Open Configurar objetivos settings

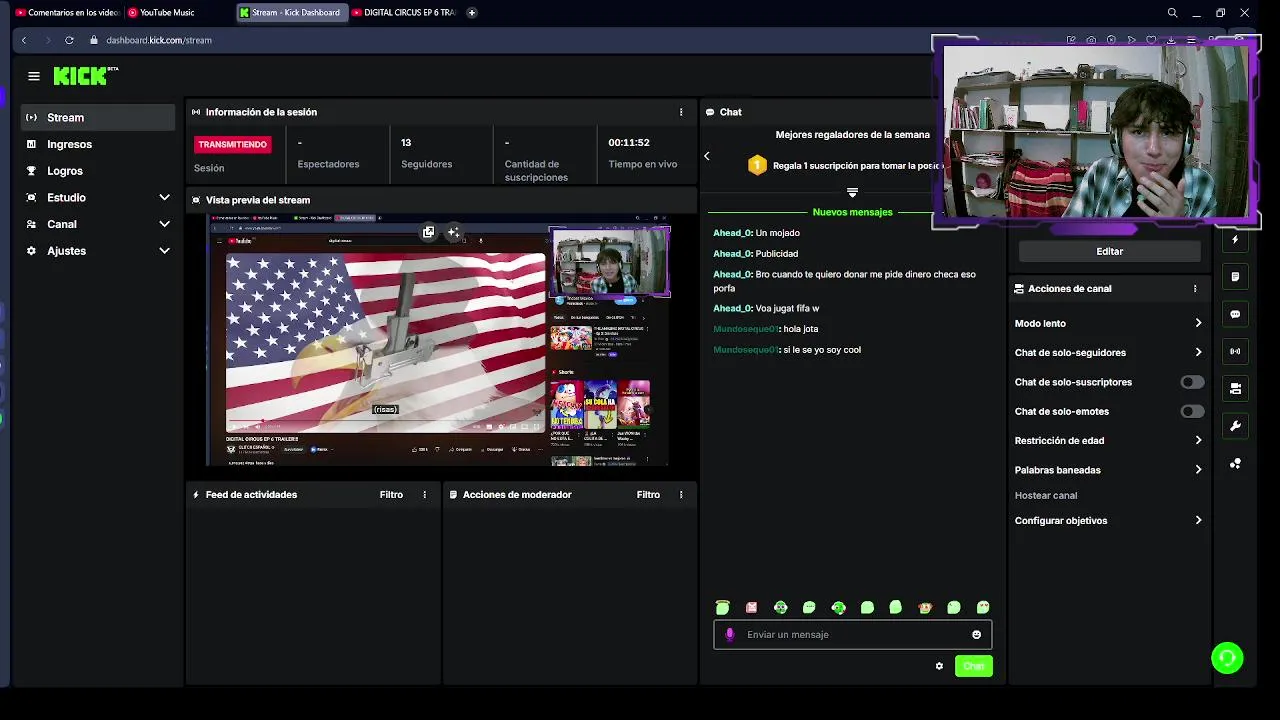tap(1108, 520)
